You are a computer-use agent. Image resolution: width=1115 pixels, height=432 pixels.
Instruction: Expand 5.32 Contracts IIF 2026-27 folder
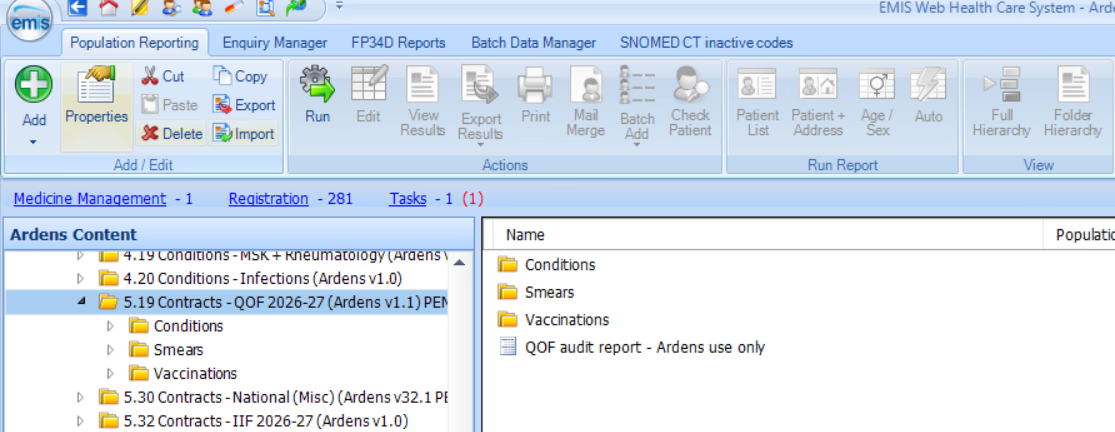(x=80, y=420)
